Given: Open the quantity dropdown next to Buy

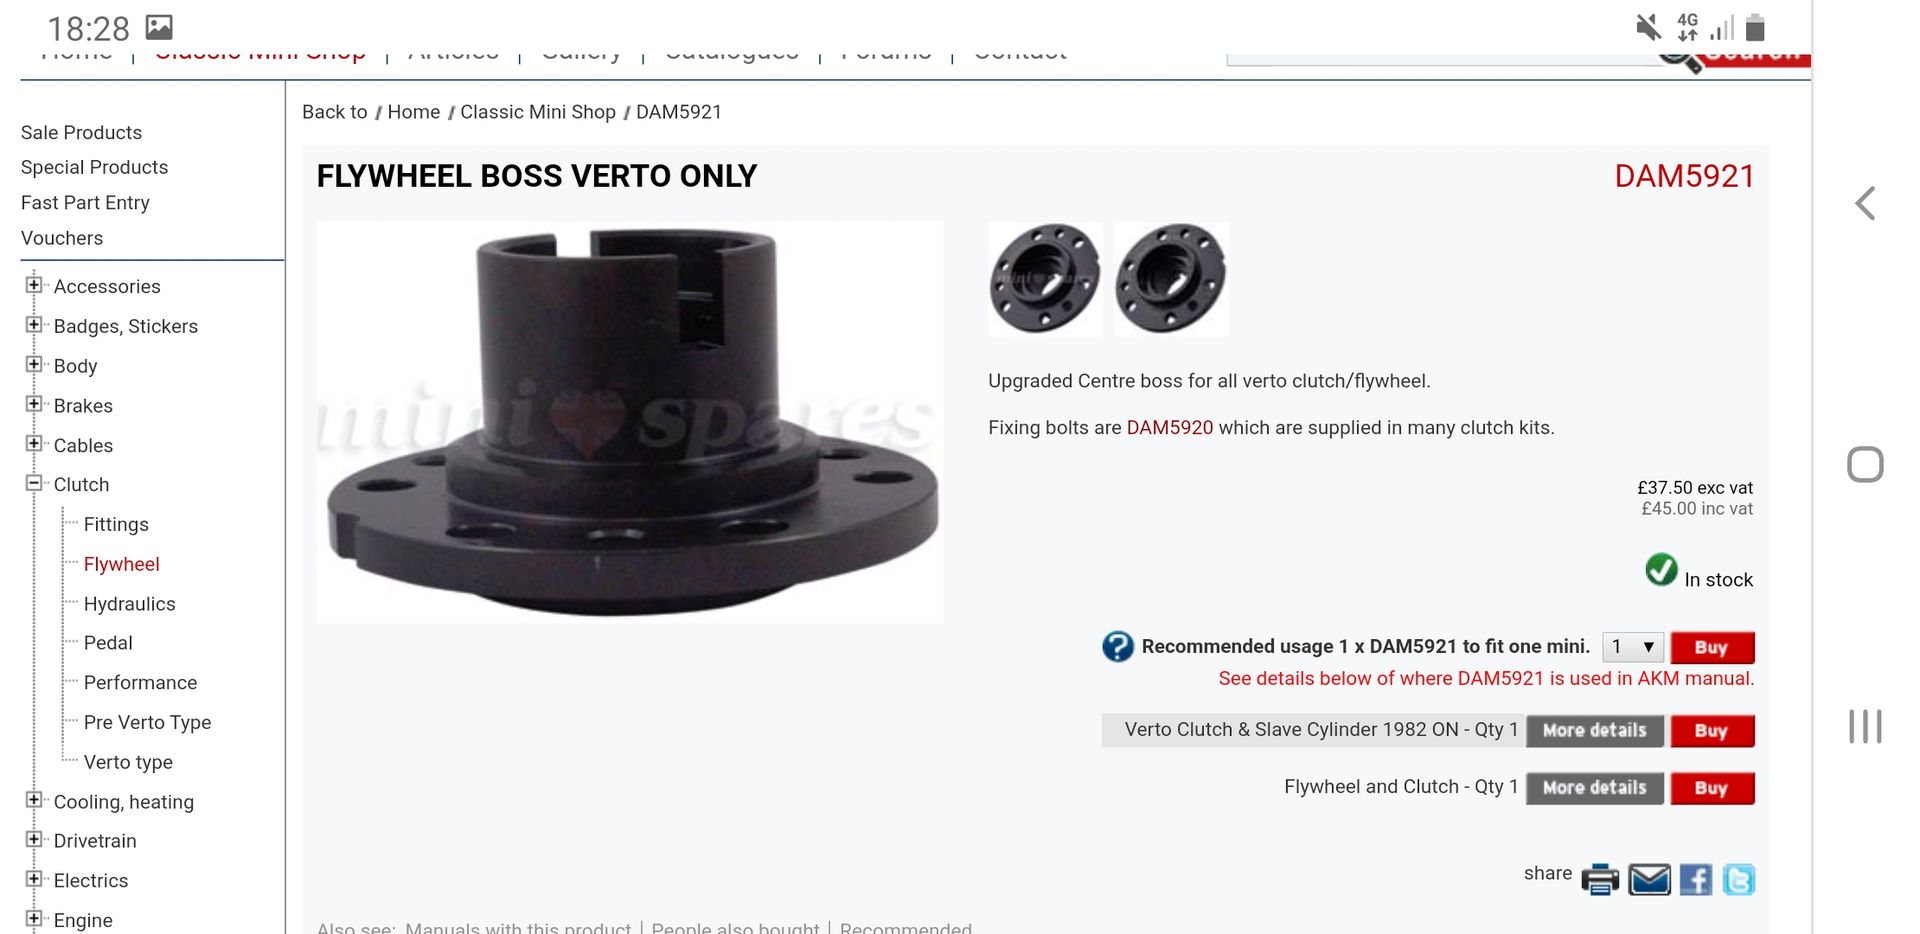Looking at the screenshot, I should (1633, 647).
